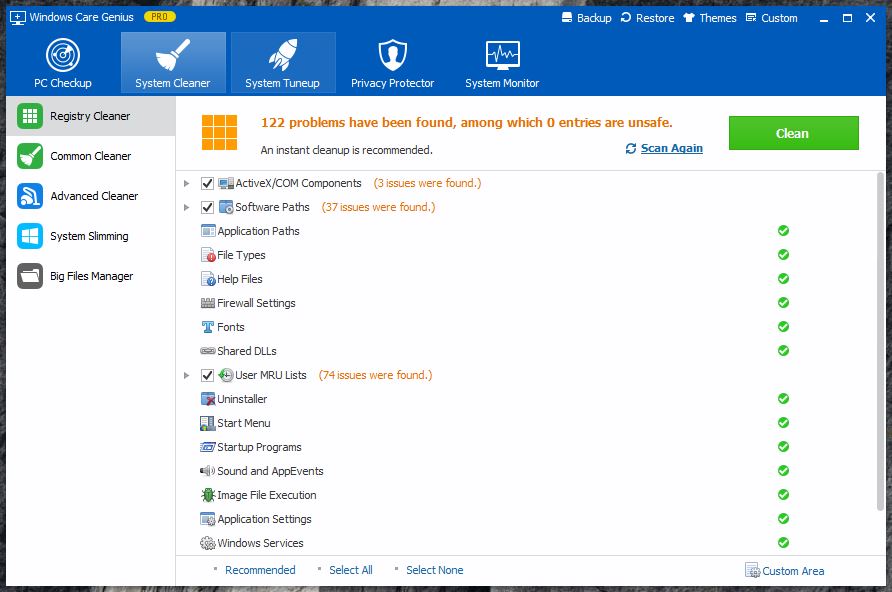
Task: Switch to the Common Cleaner tab
Action: click(91, 156)
